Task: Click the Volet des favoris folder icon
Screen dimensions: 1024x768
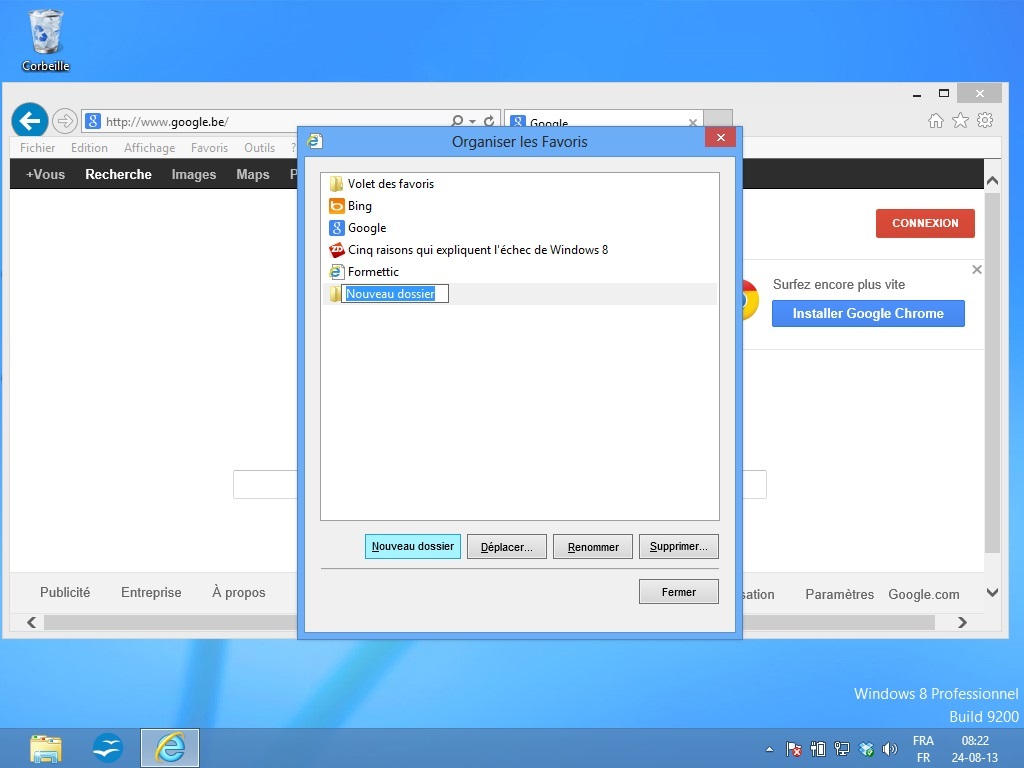Action: coord(336,184)
